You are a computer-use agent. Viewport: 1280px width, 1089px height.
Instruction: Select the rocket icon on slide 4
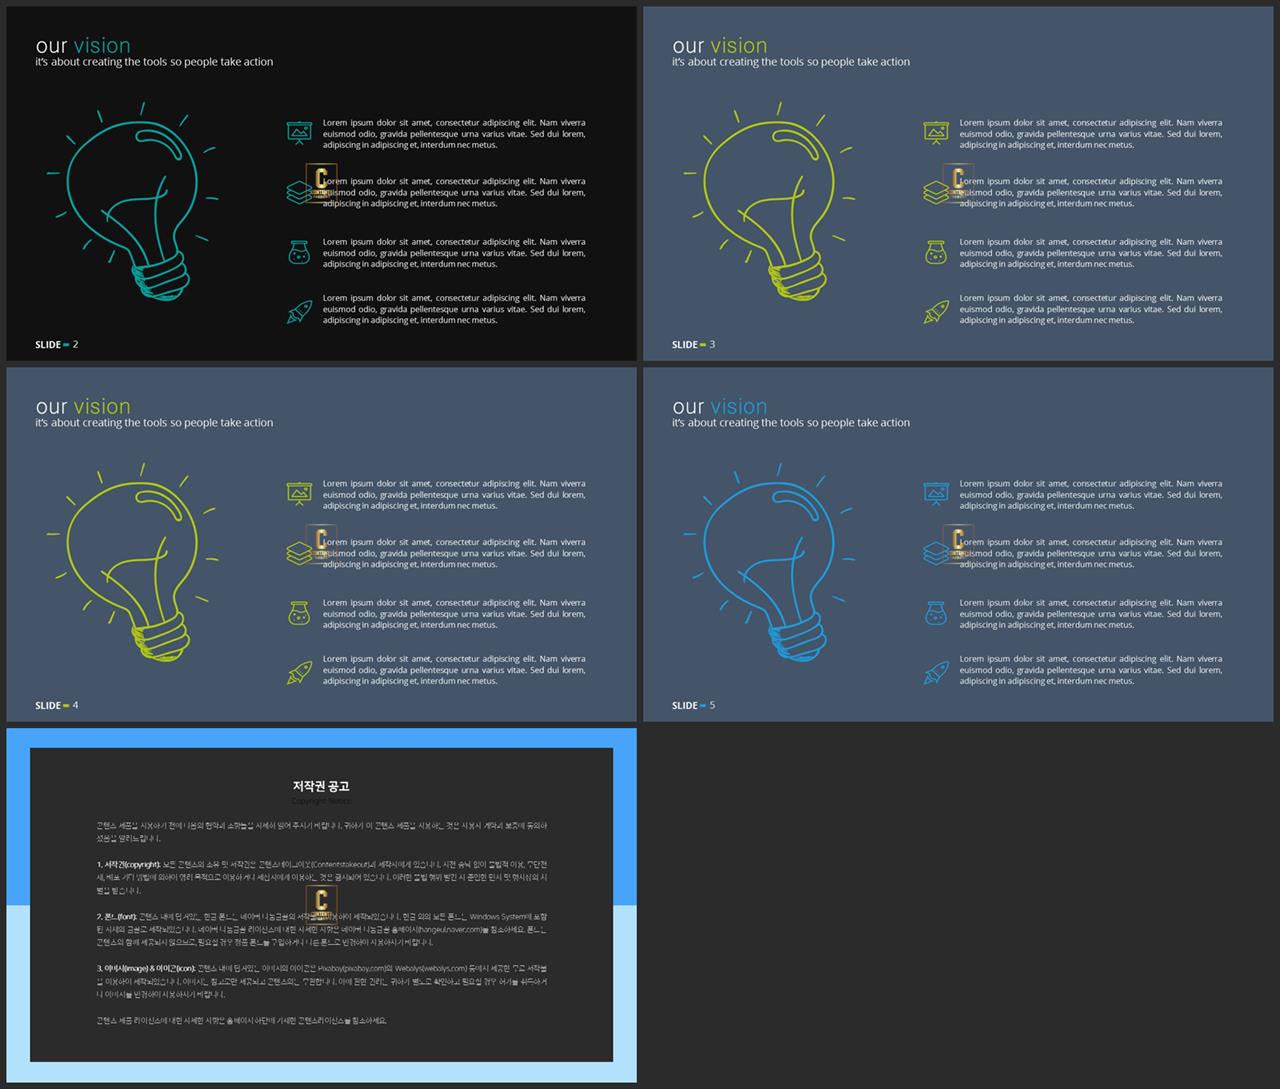pos(299,673)
